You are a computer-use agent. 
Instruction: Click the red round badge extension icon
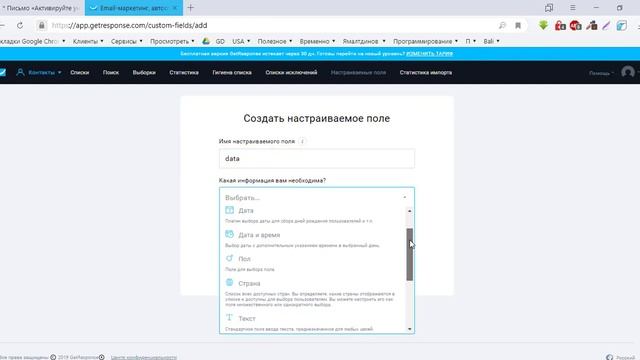click(x=576, y=25)
